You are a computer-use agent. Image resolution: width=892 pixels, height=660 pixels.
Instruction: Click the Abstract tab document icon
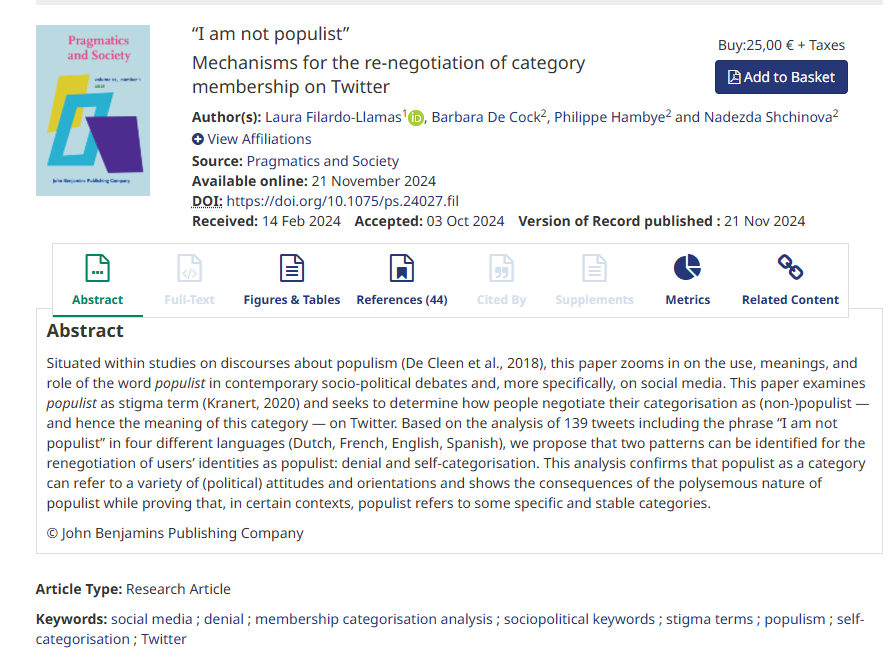point(97,268)
